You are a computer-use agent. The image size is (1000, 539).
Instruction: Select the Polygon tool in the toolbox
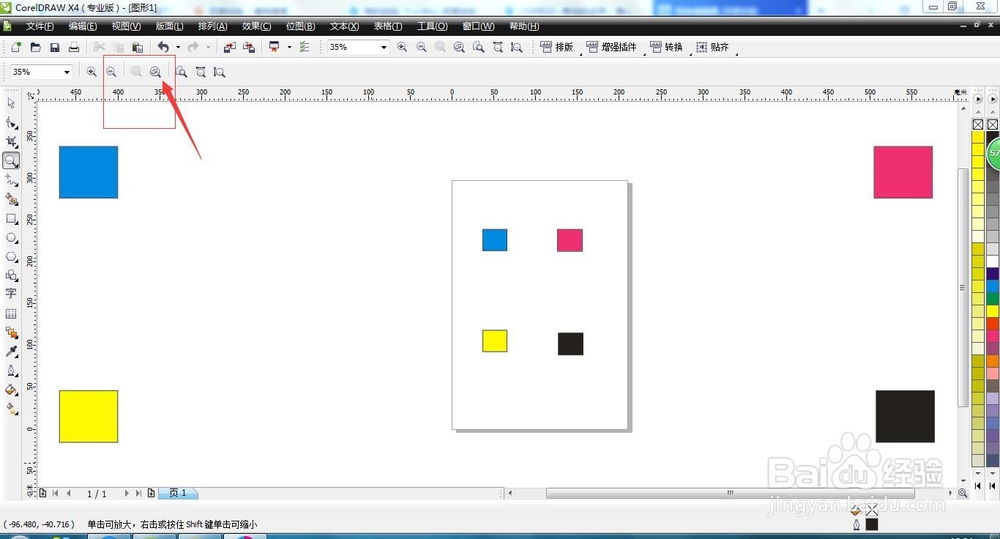pos(11,256)
